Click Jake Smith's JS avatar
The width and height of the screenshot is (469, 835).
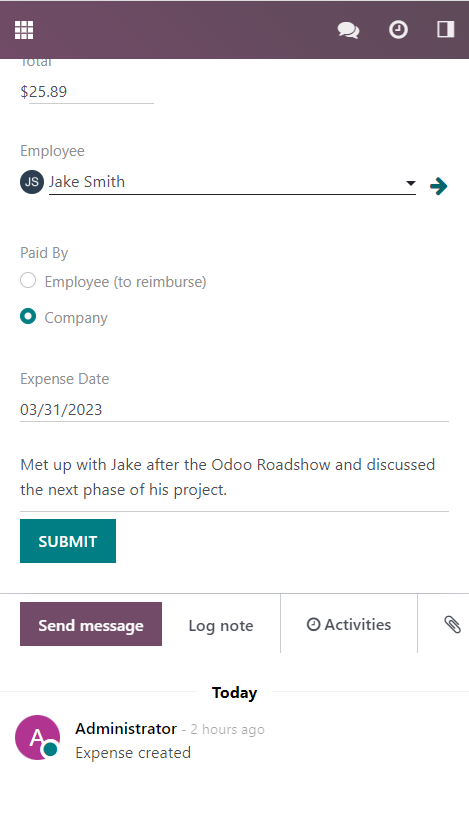tap(32, 182)
